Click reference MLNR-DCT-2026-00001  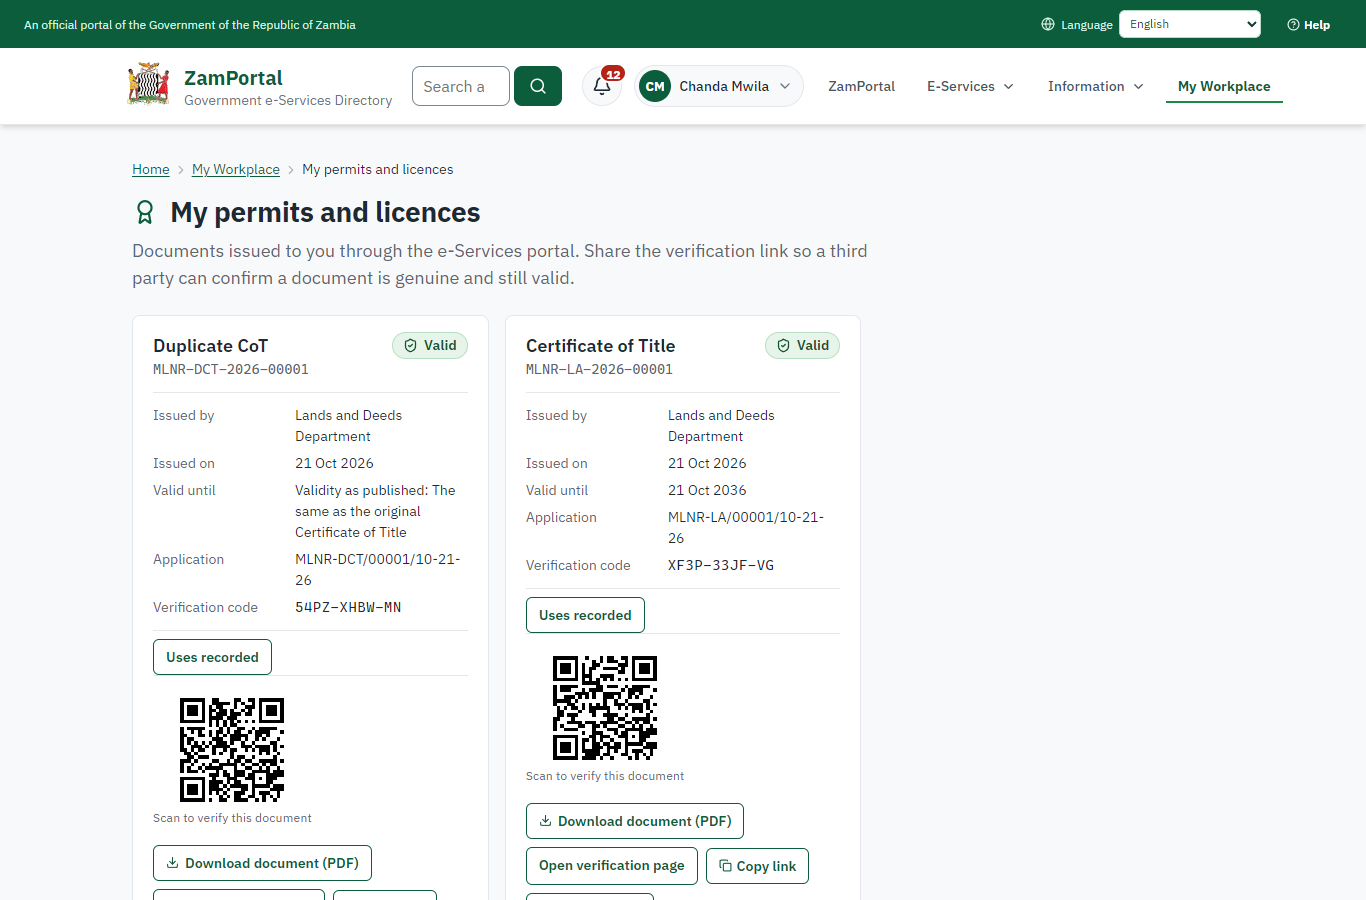[231, 369]
